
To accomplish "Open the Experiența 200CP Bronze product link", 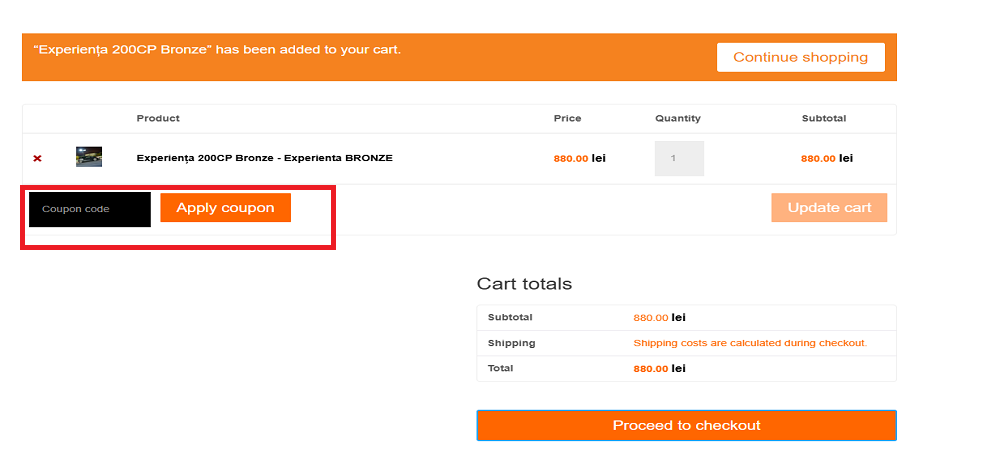I will tap(264, 158).
